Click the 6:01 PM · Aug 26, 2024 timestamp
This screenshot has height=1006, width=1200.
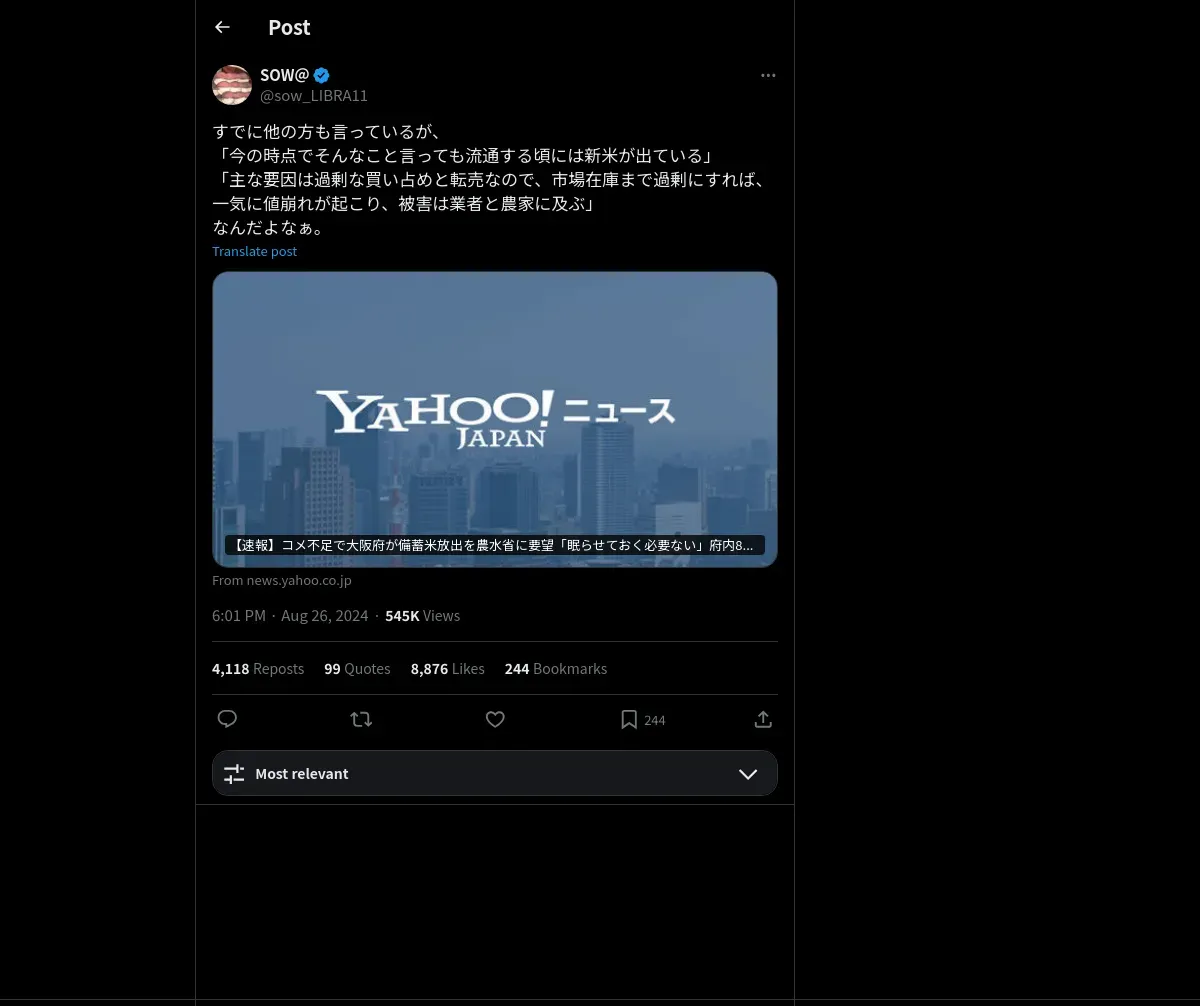(290, 616)
